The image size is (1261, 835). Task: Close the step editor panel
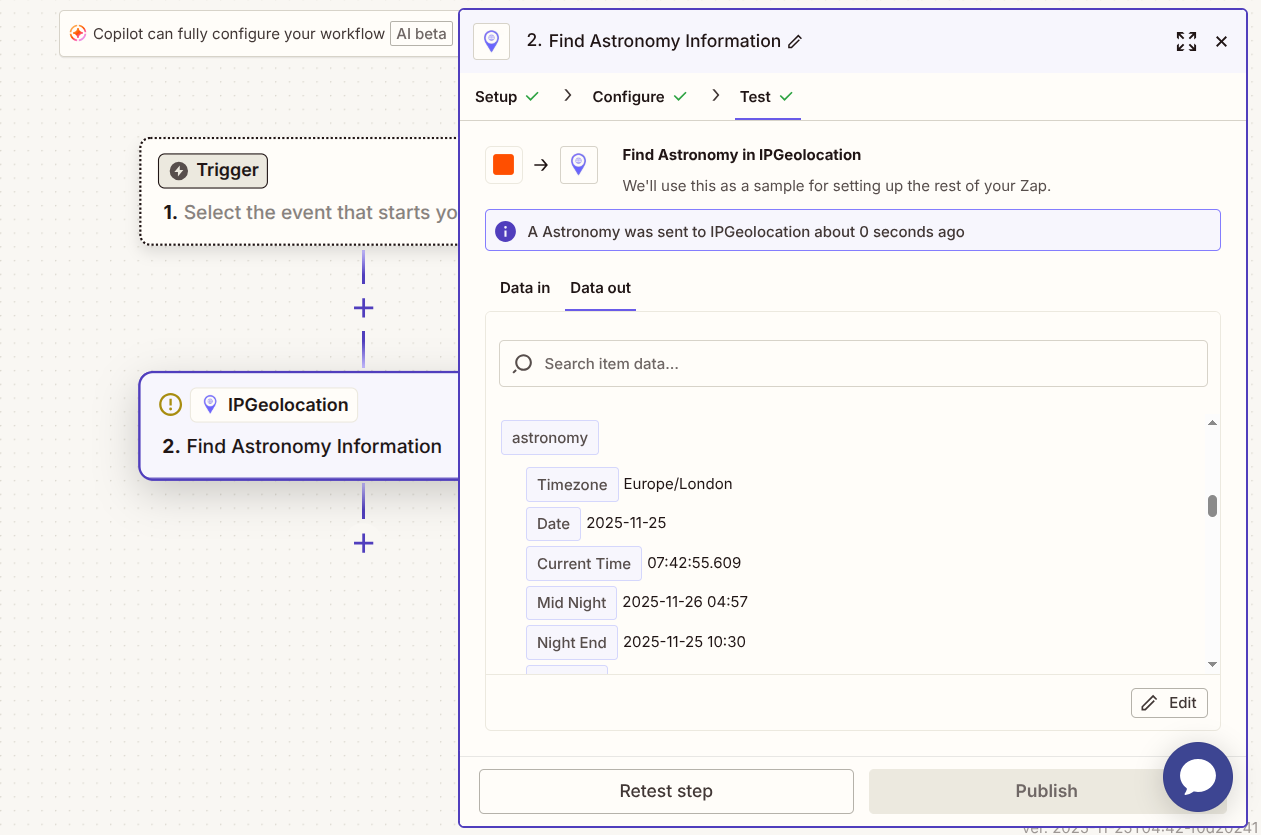(x=1221, y=42)
